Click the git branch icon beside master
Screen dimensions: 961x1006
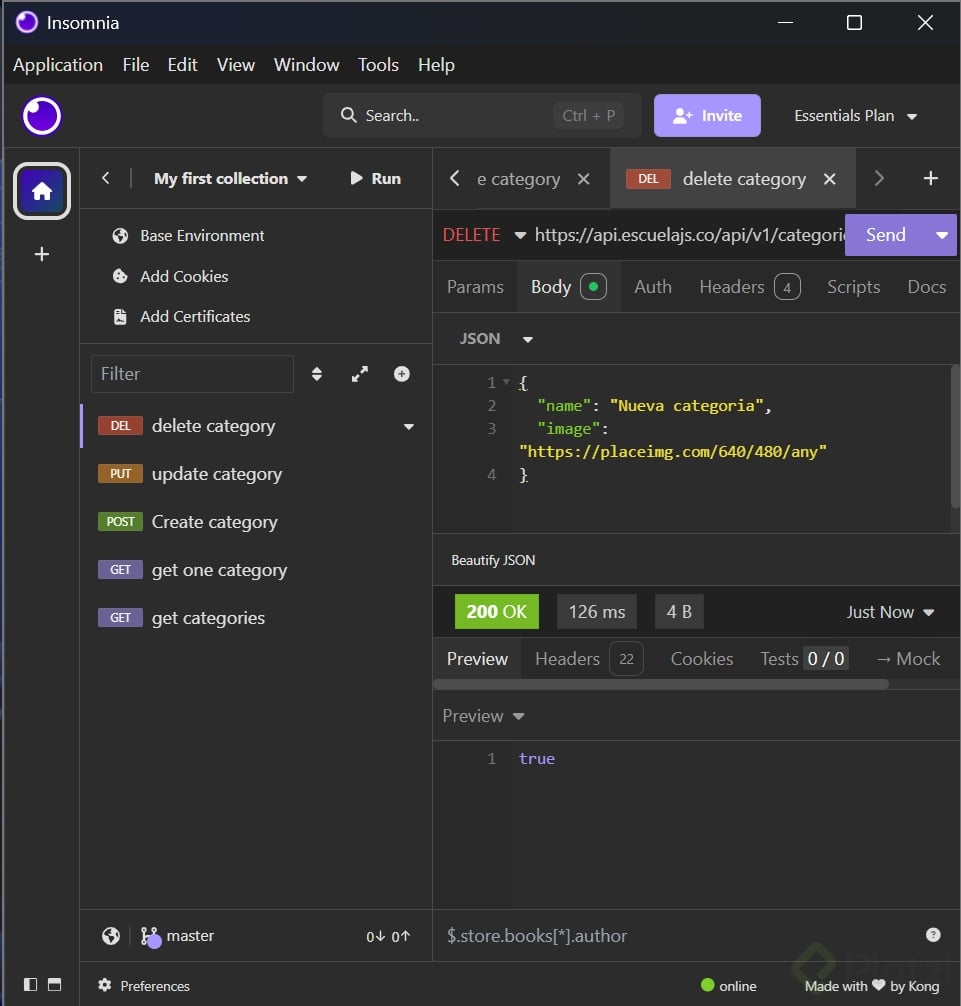(x=150, y=937)
